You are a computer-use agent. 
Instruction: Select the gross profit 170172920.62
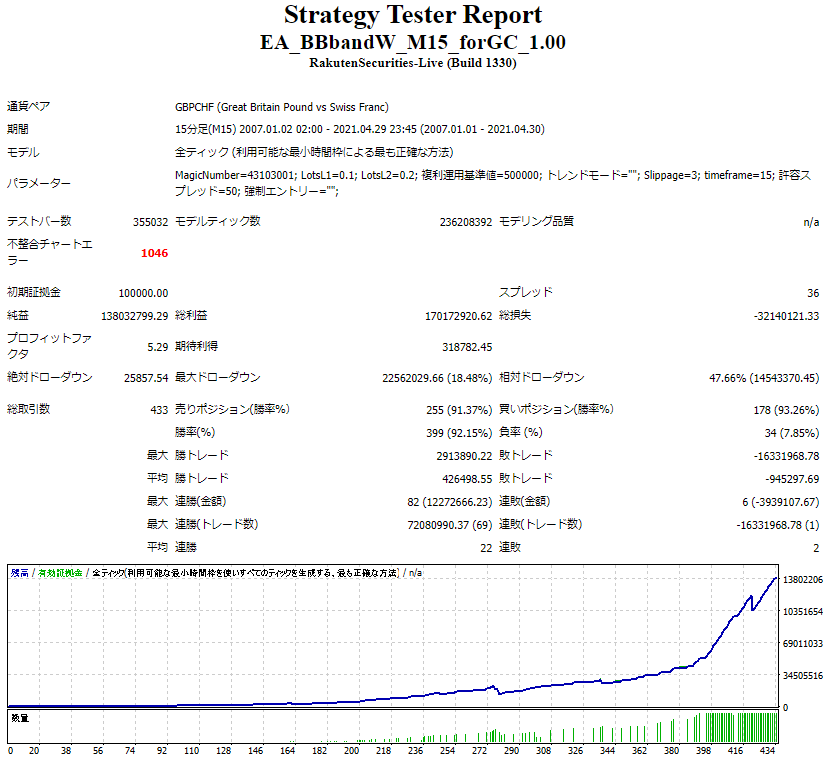458,316
